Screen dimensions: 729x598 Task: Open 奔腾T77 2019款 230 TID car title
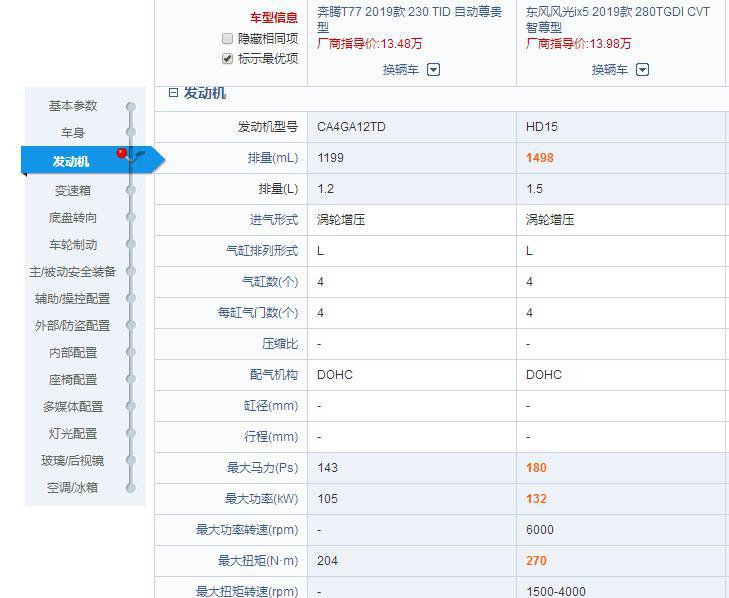410,19
